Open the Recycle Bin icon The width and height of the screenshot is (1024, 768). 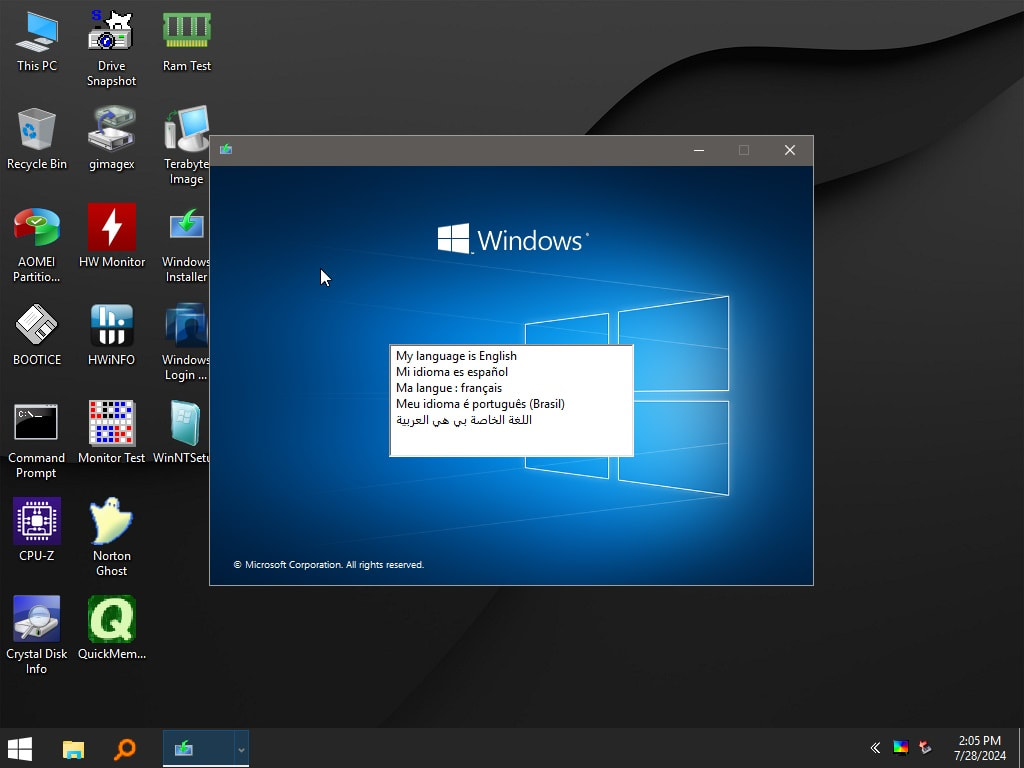click(37, 139)
